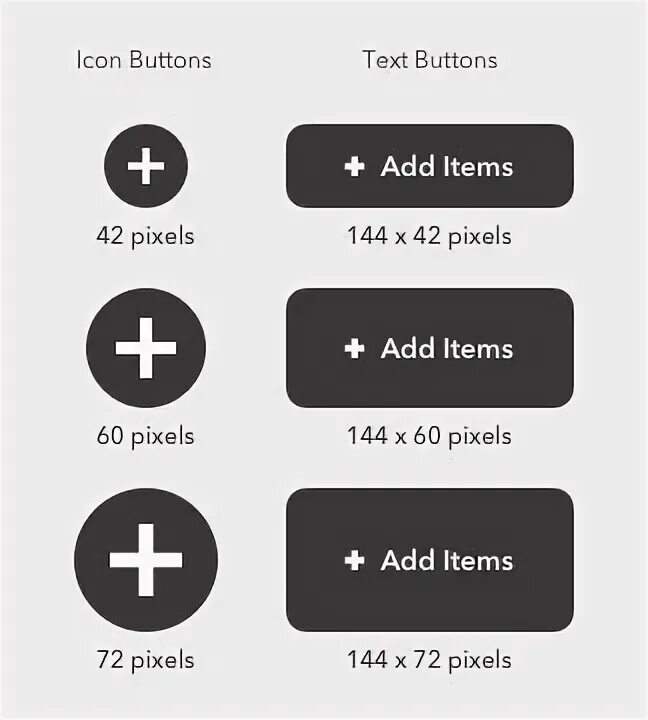Click the tallest Add Items text button
648x720 pixels.
tap(430, 560)
